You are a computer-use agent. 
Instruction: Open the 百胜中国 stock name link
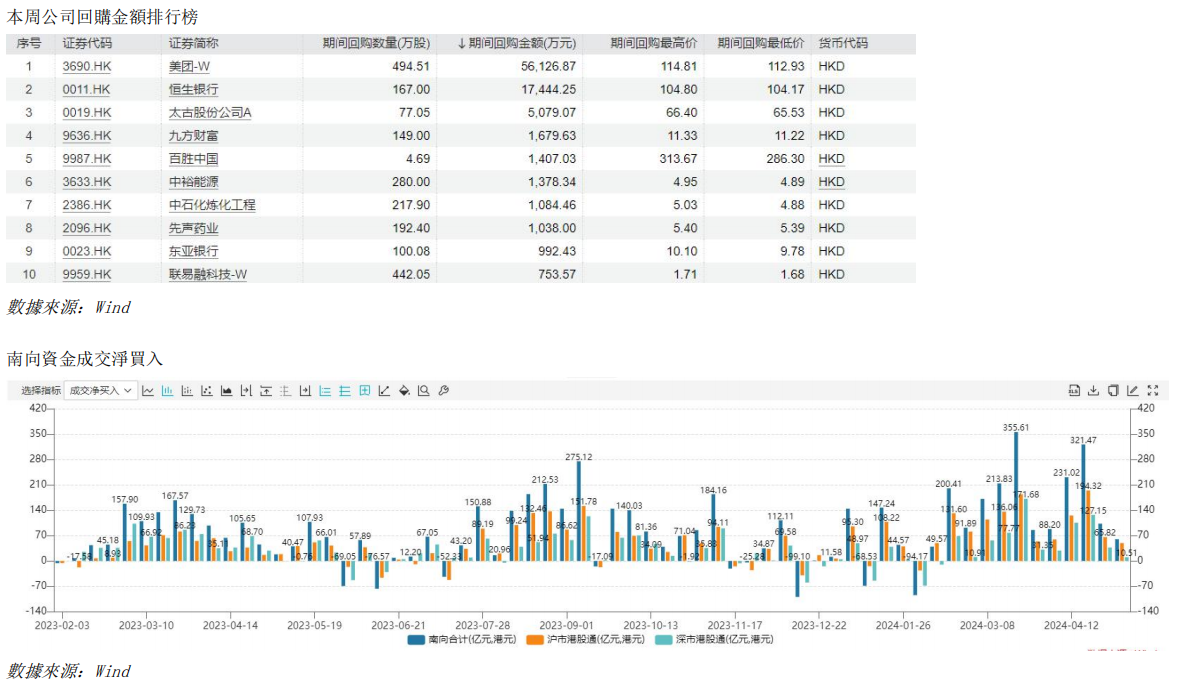(193, 159)
